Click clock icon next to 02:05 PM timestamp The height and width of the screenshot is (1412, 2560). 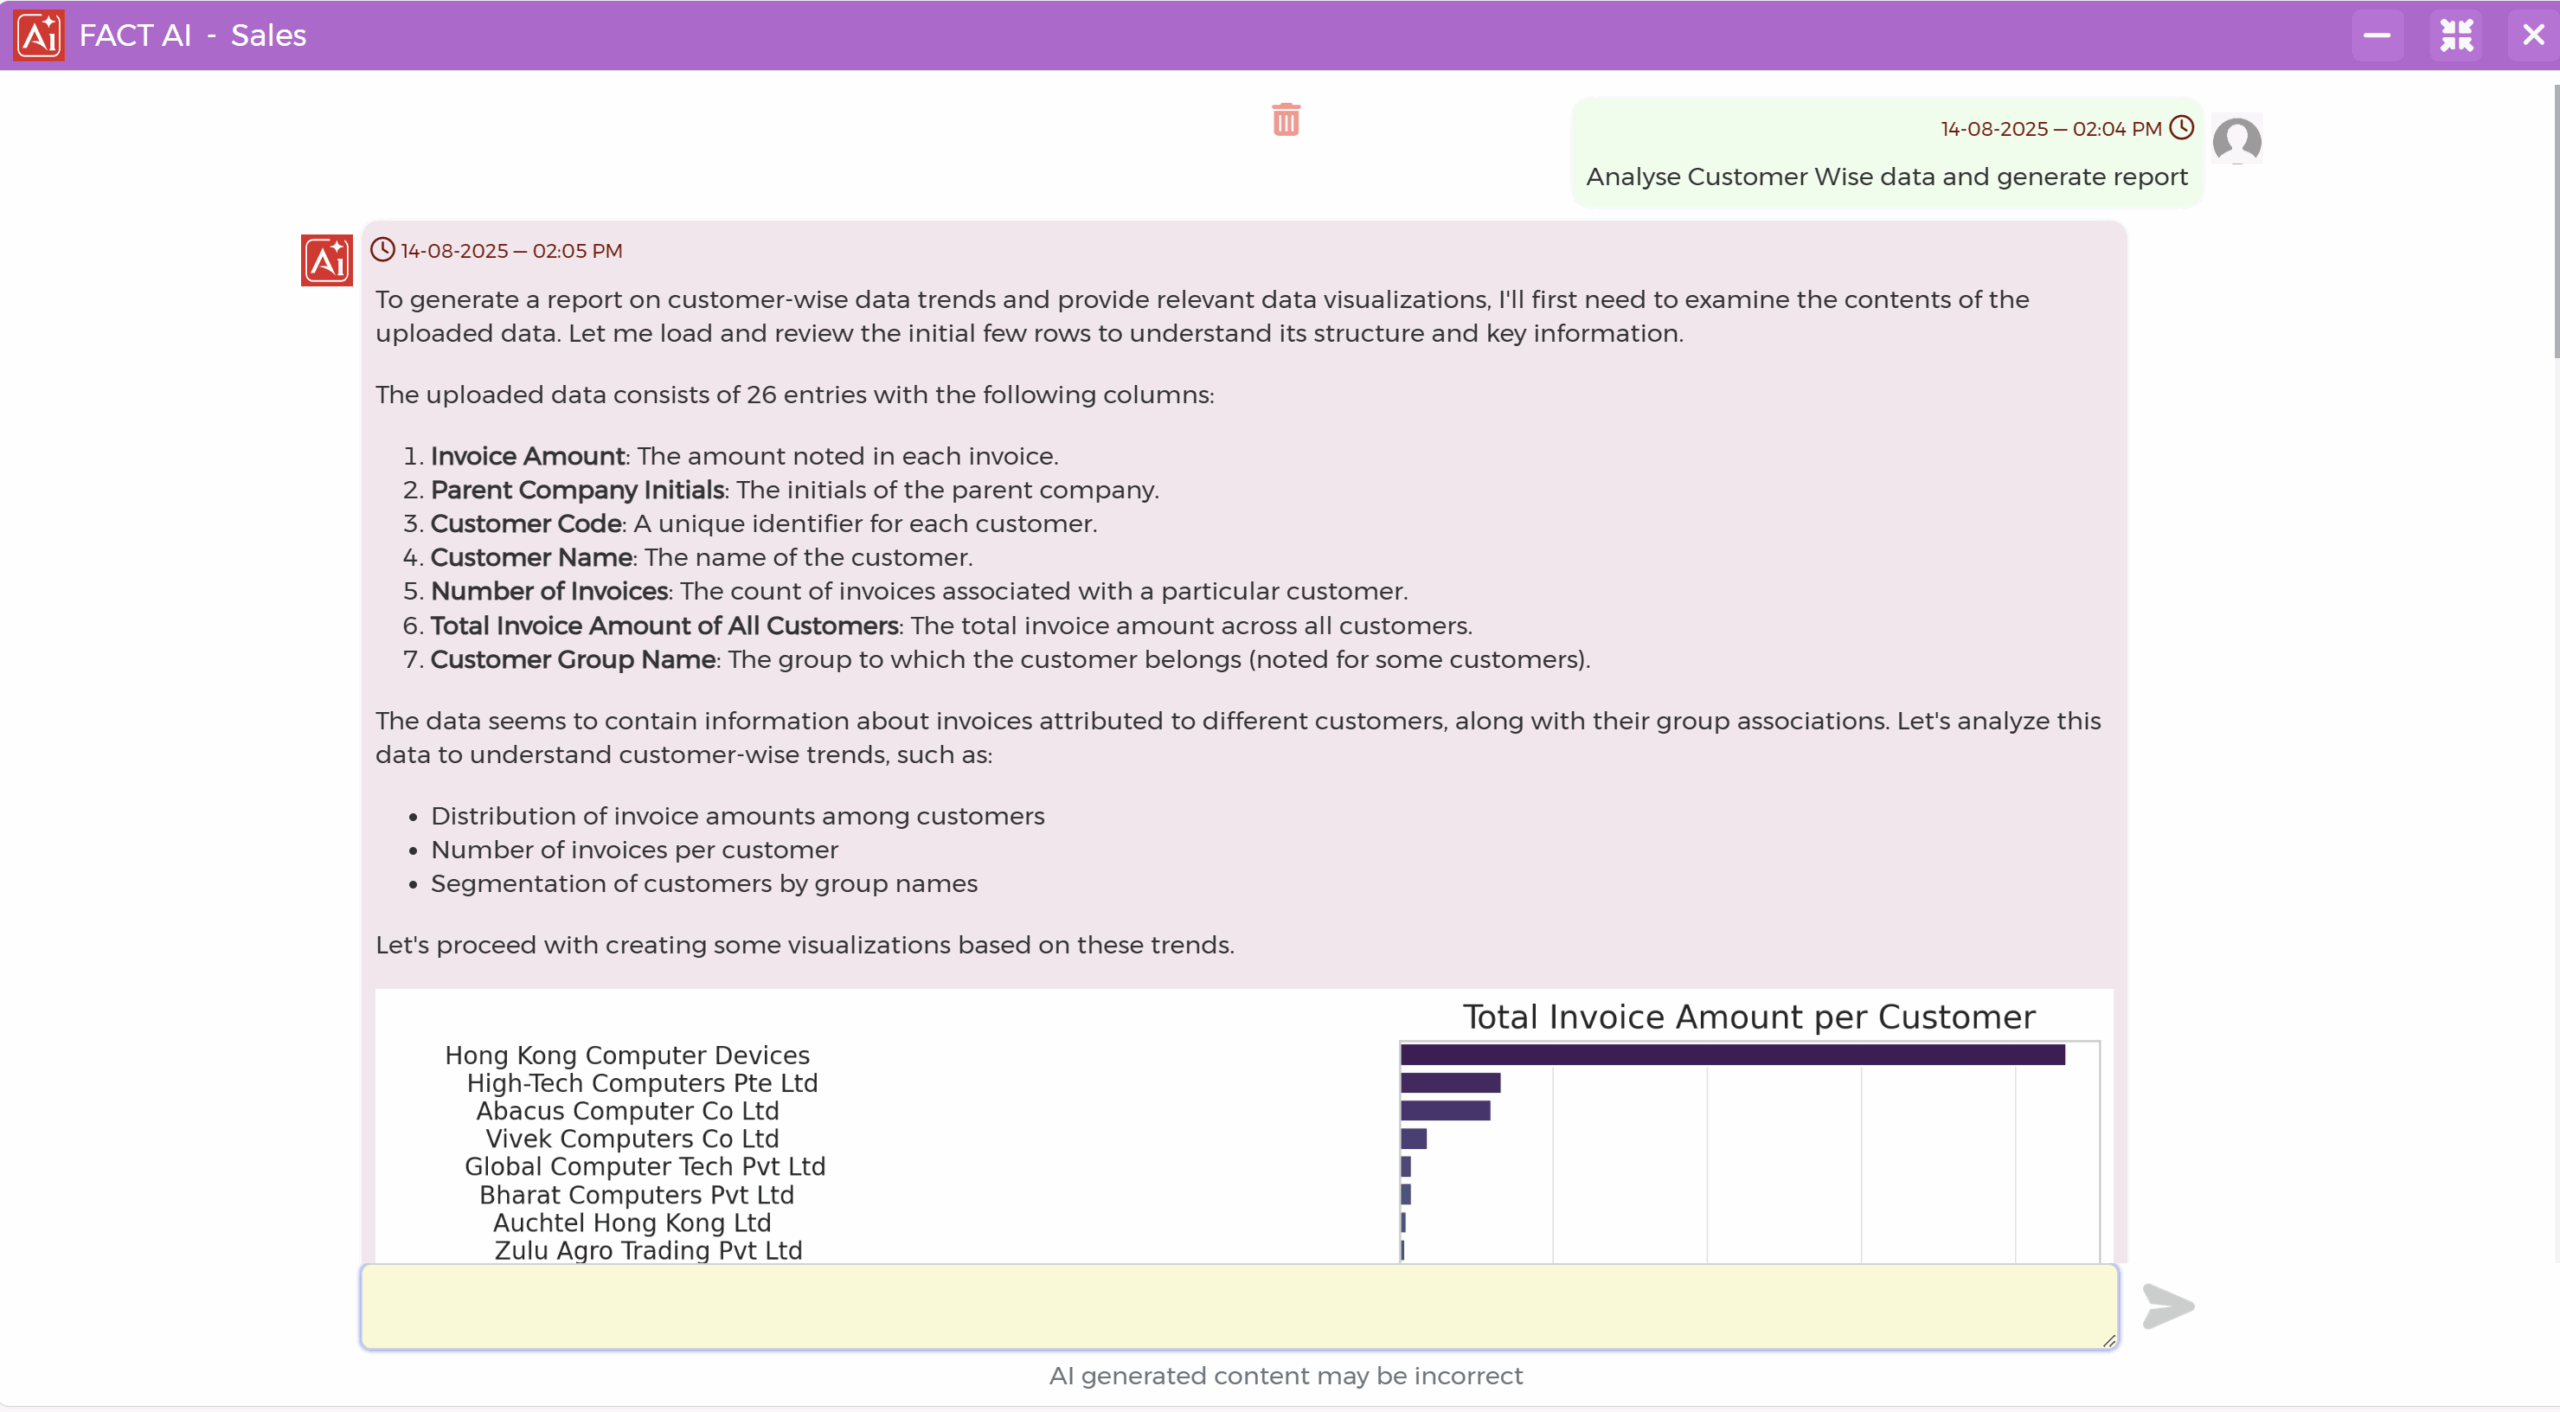pyautogui.click(x=383, y=249)
